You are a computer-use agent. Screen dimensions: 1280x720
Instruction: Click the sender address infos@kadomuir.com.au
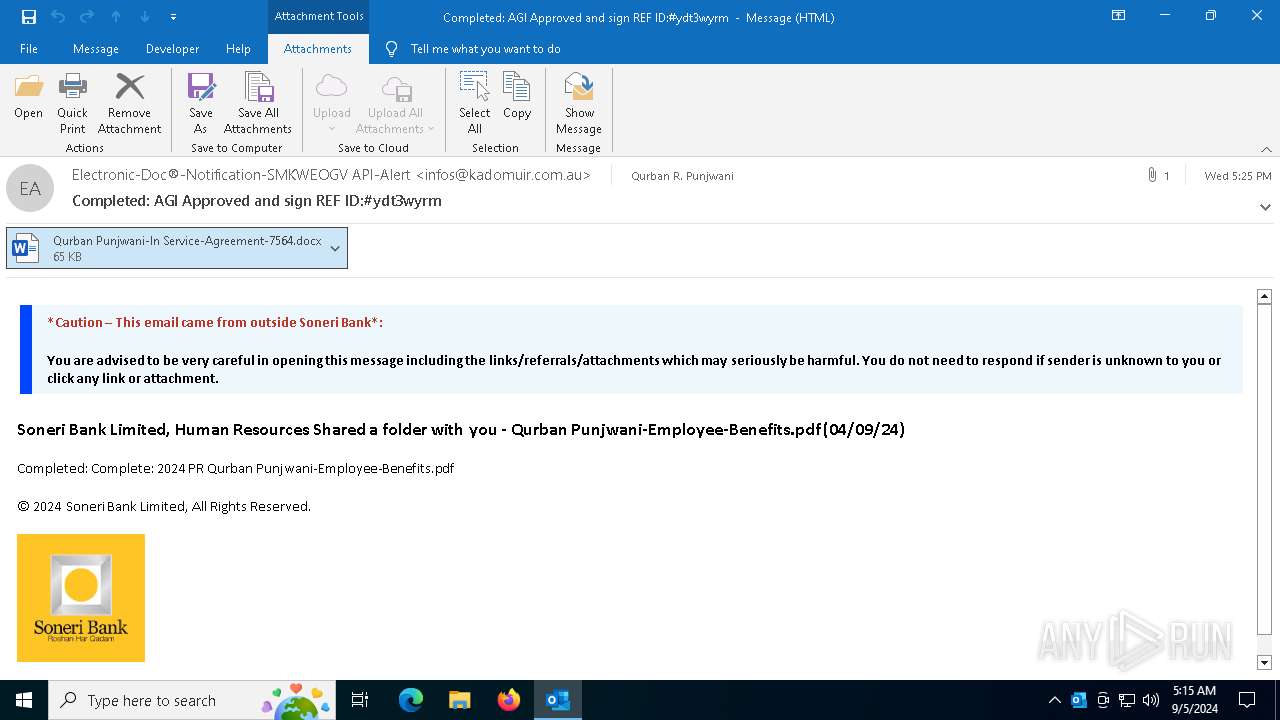point(503,175)
